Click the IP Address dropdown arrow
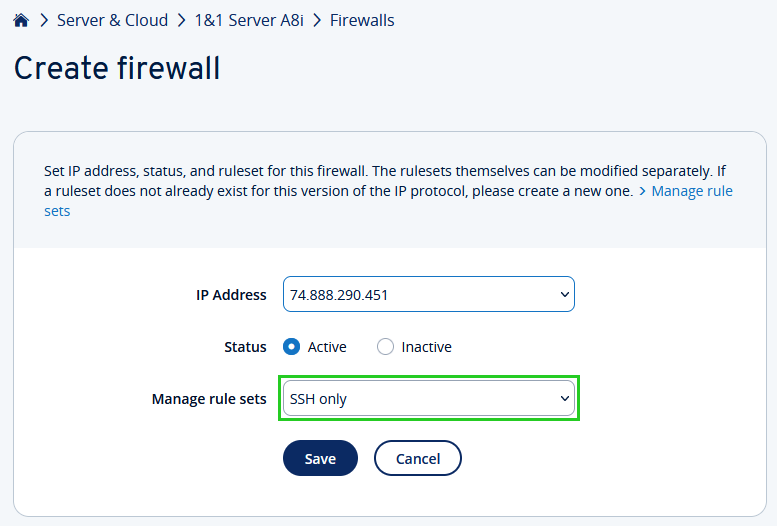Image resolution: width=777 pixels, height=526 pixels. coord(564,295)
